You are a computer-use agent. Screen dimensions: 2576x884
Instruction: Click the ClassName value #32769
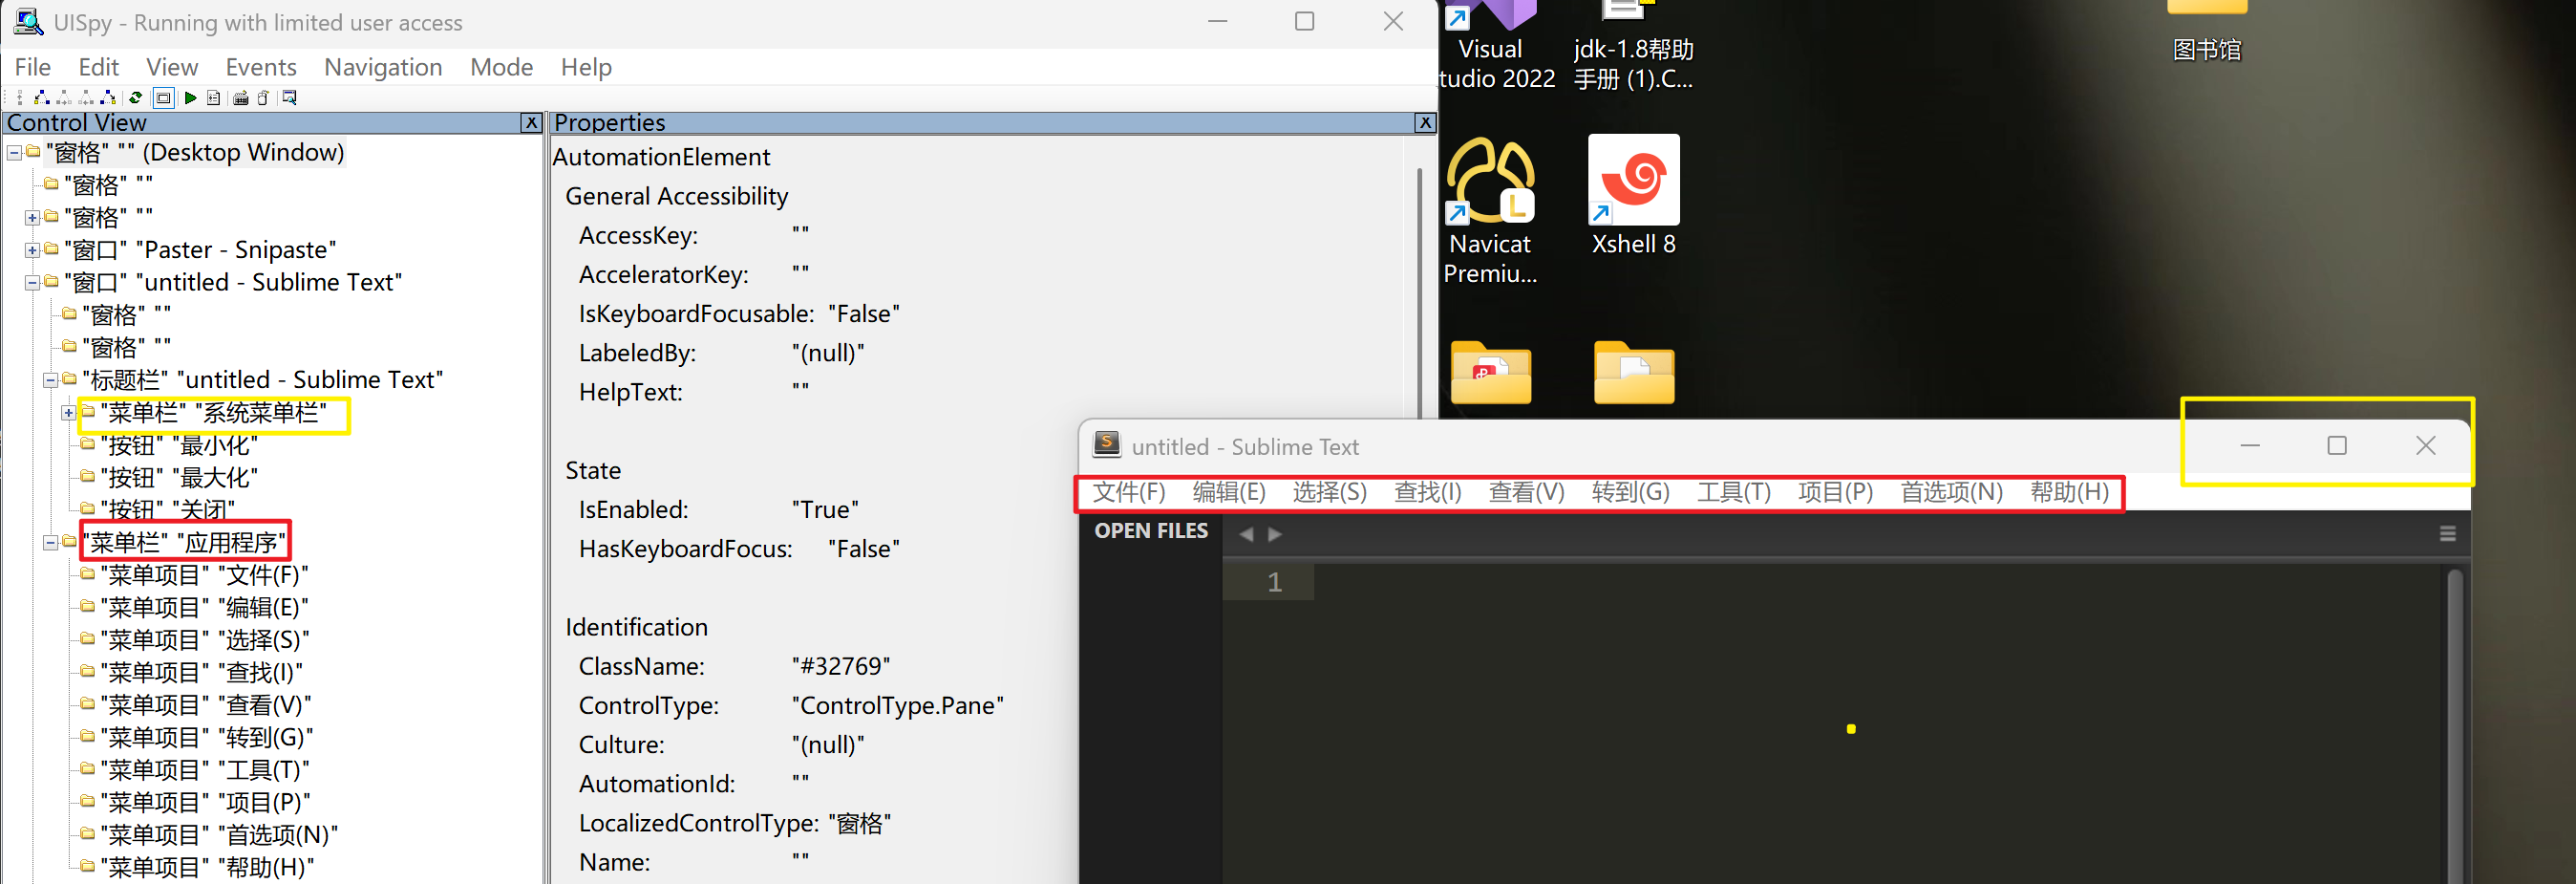coord(841,667)
